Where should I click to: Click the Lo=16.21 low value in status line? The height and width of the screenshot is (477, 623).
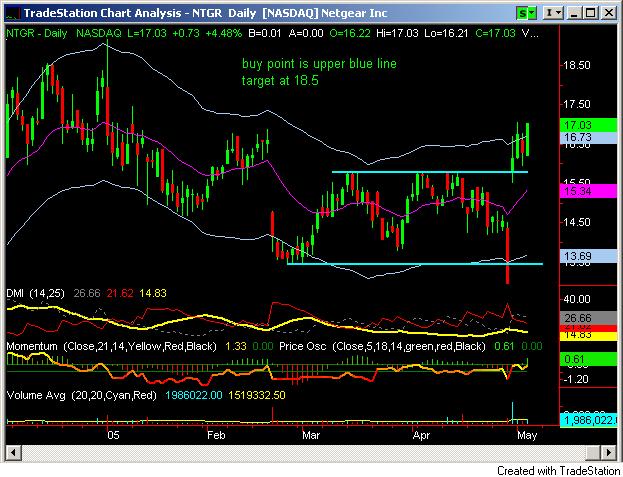[x=446, y=33]
